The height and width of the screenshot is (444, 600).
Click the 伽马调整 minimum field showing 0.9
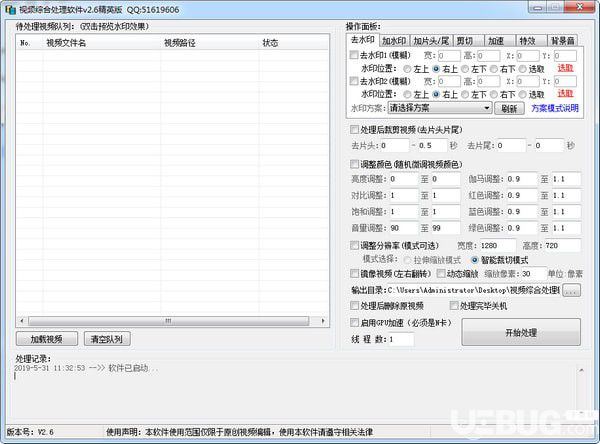[522, 179]
